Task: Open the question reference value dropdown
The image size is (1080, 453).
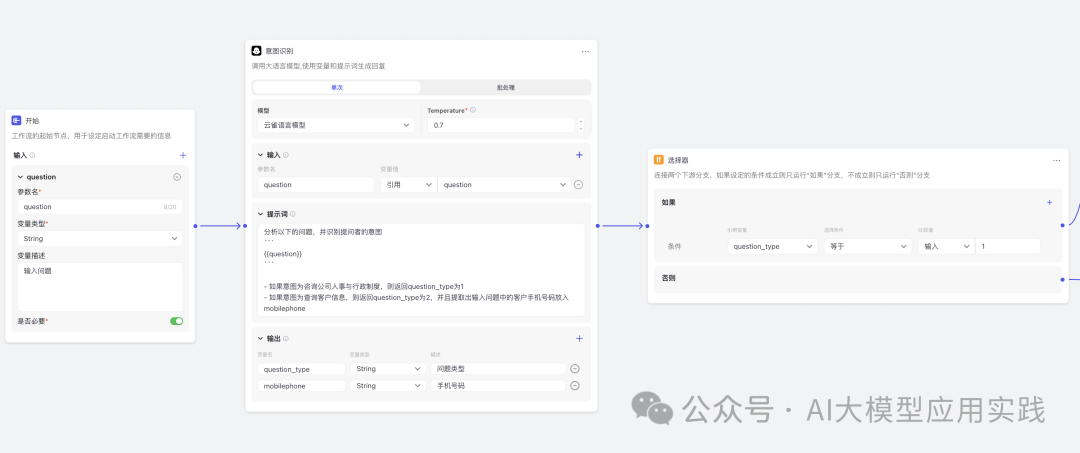Action: click(x=504, y=185)
